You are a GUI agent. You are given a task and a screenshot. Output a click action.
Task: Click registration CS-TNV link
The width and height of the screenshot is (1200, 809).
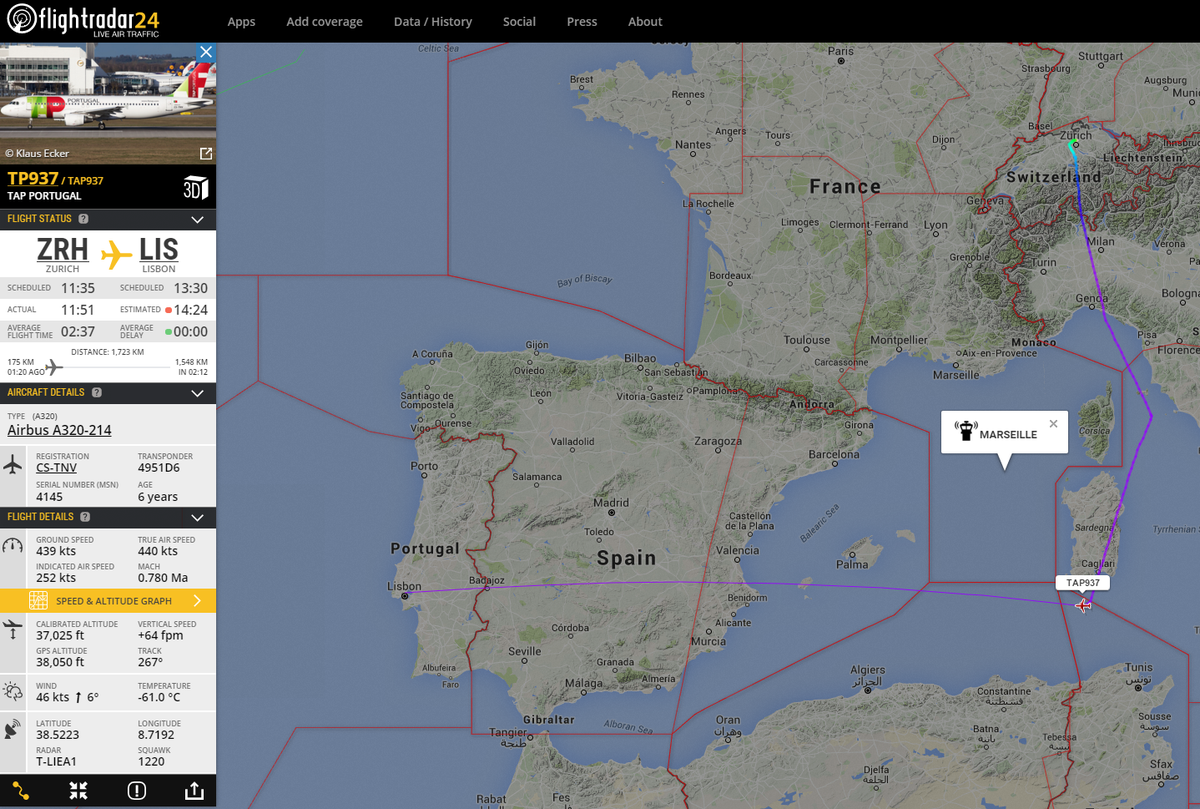[x=56, y=468]
